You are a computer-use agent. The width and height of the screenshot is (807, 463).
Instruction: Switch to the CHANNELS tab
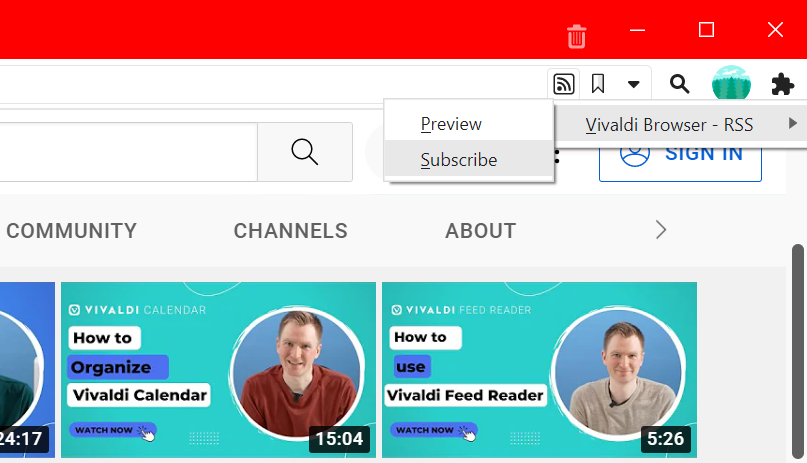click(291, 231)
